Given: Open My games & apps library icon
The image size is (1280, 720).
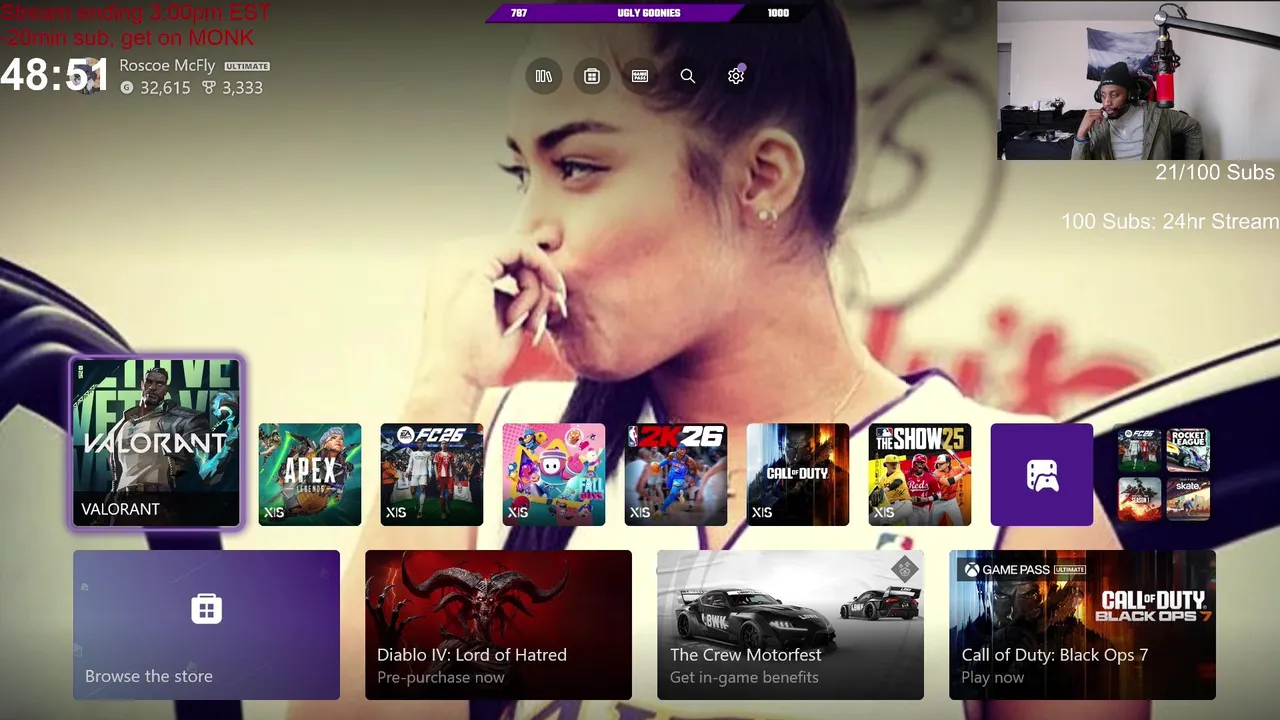Looking at the screenshot, I should pos(544,76).
